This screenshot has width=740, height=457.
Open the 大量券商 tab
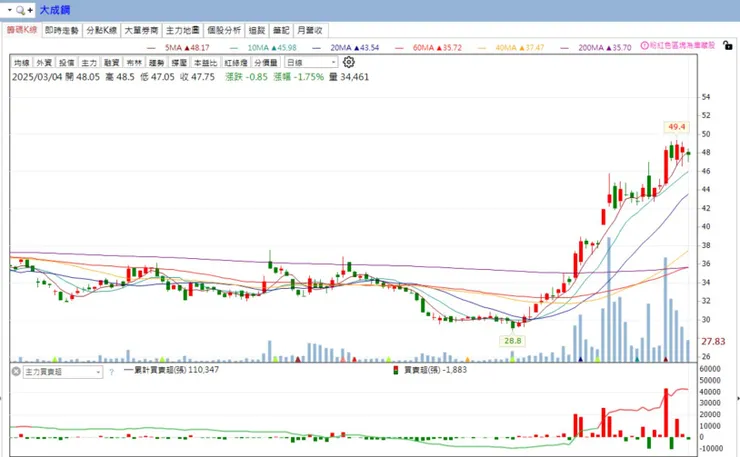(x=141, y=30)
